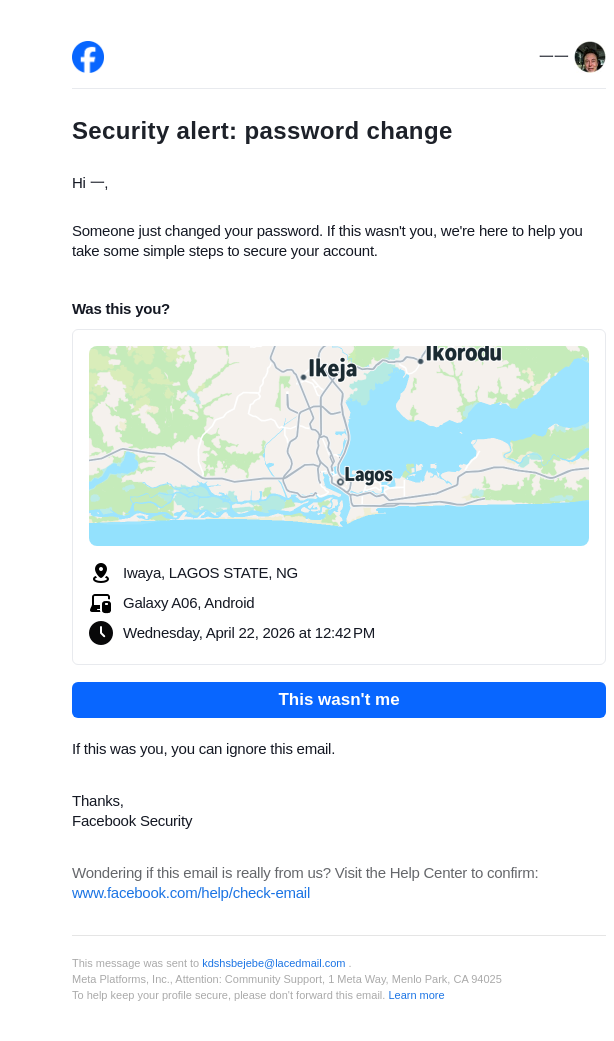Screen dimensions: 614x1041
Task: Click the location pin icon
Action: 101,573
